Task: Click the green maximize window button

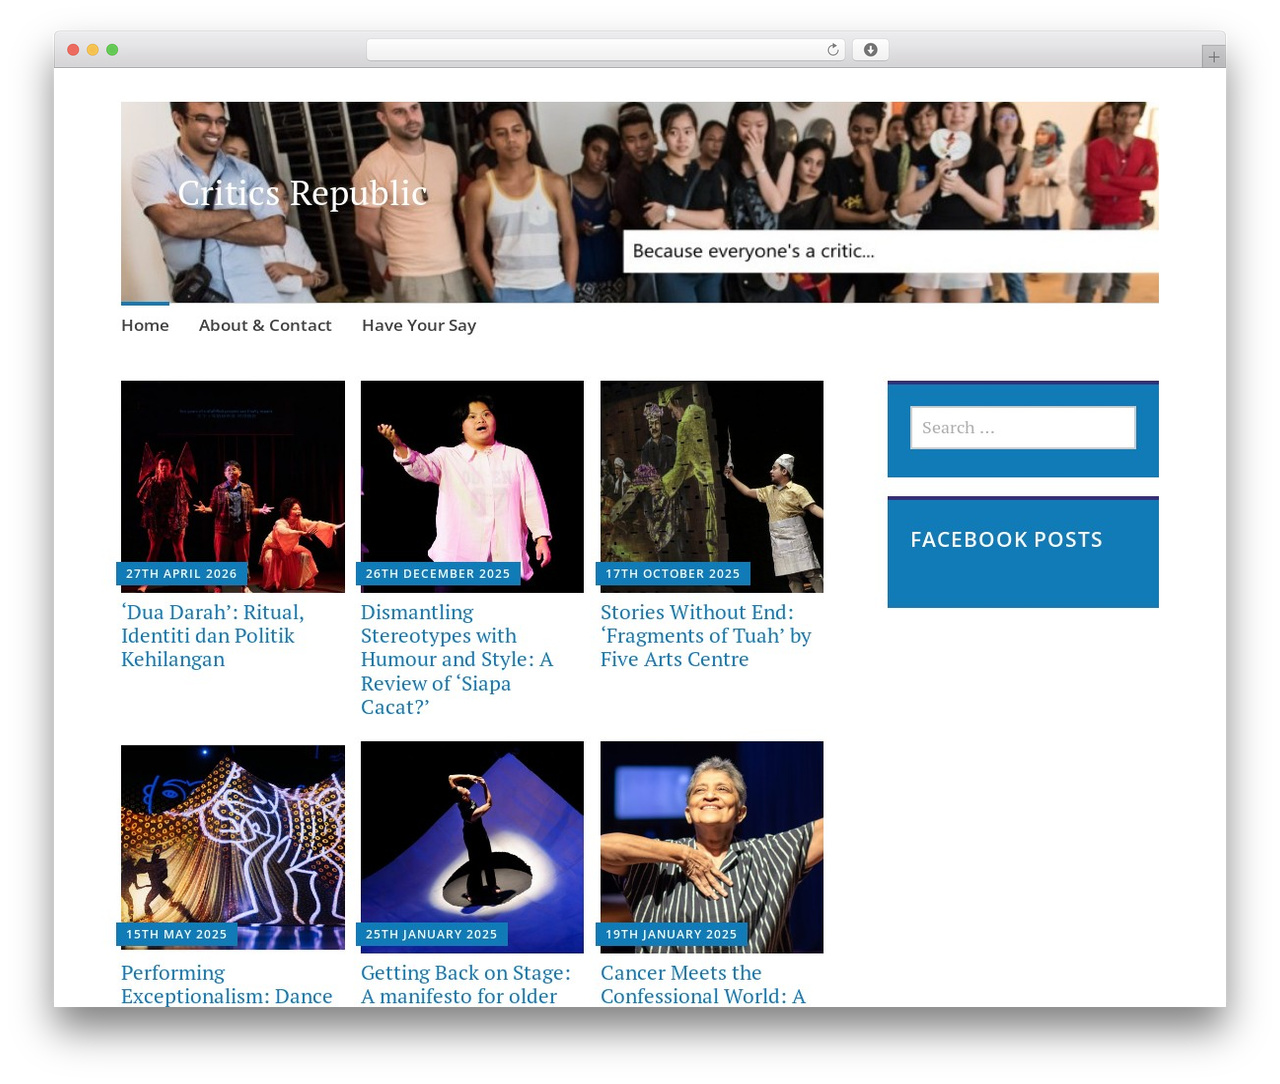Action: 112,50
